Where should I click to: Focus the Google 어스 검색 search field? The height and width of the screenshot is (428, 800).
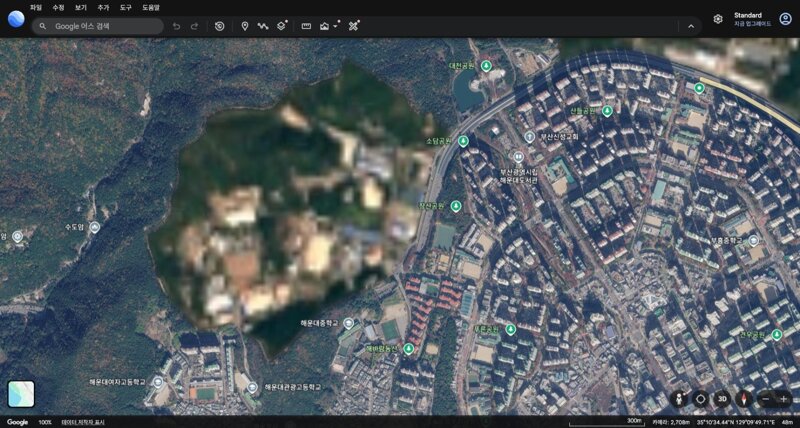pyautogui.click(x=97, y=27)
